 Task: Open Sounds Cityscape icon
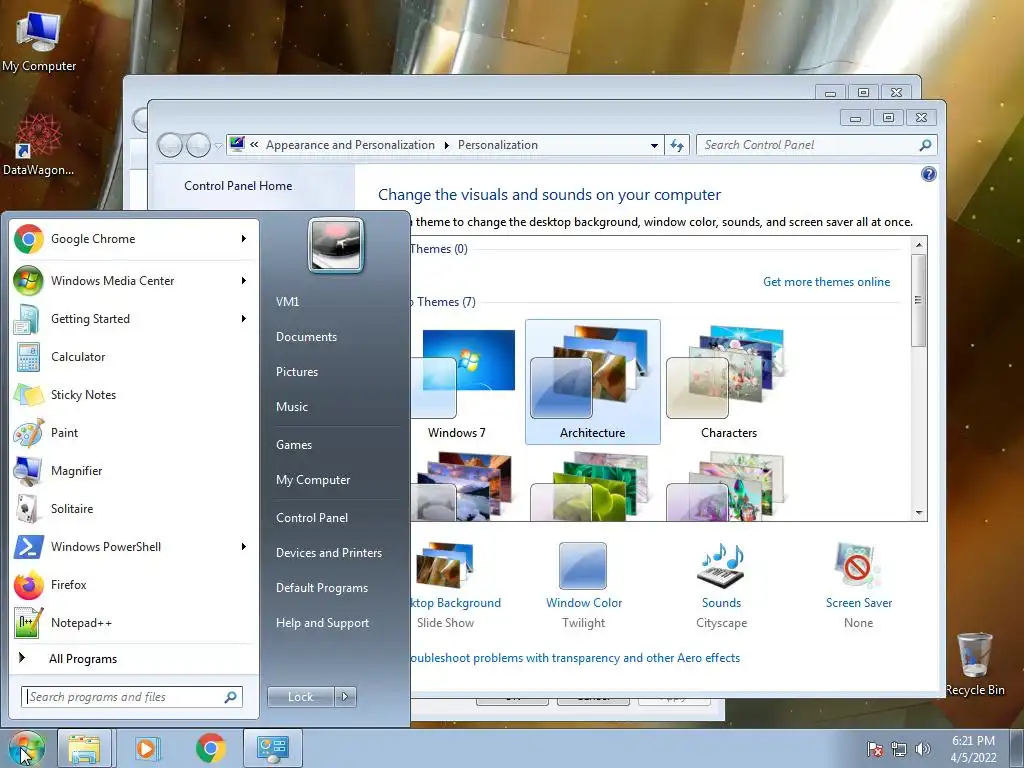pyautogui.click(x=721, y=566)
